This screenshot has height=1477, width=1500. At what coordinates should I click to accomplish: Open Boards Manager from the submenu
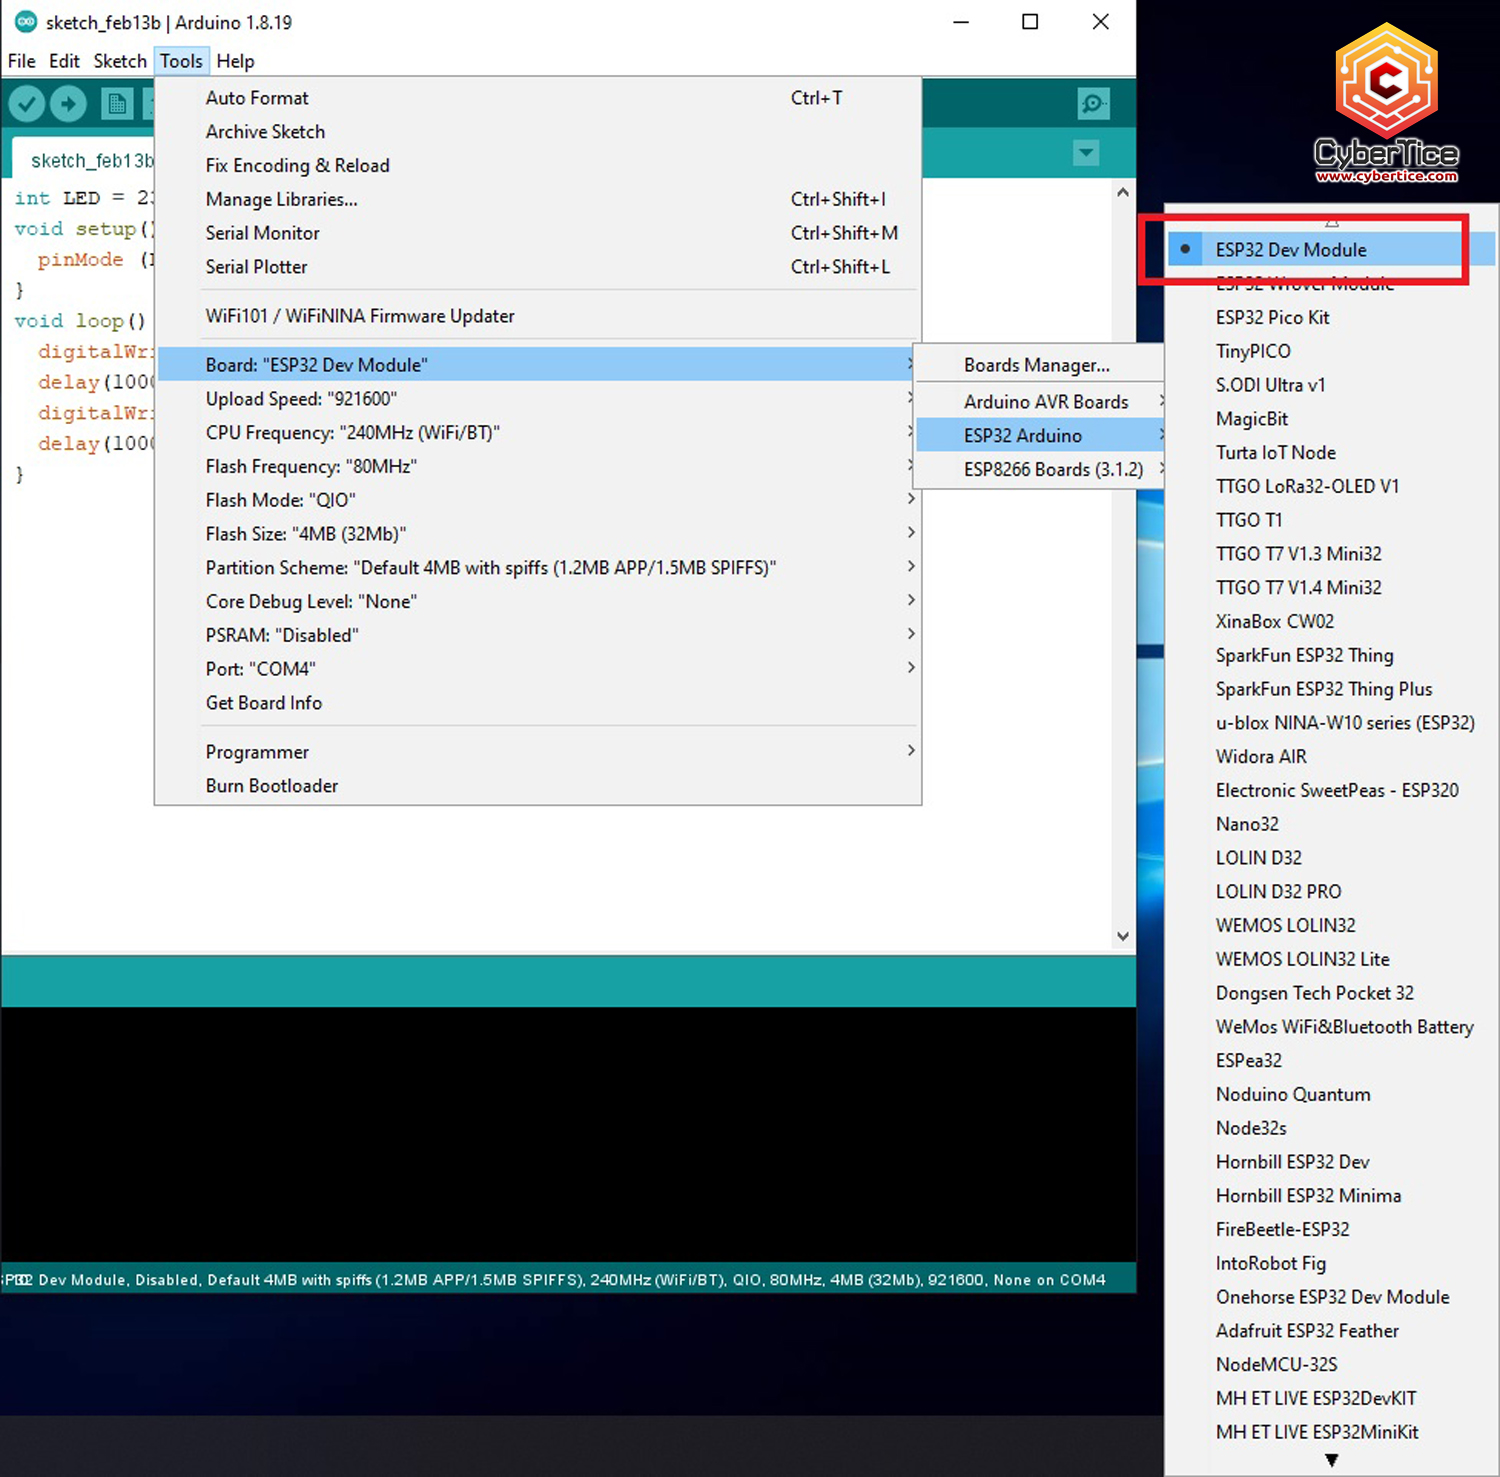tap(1036, 366)
